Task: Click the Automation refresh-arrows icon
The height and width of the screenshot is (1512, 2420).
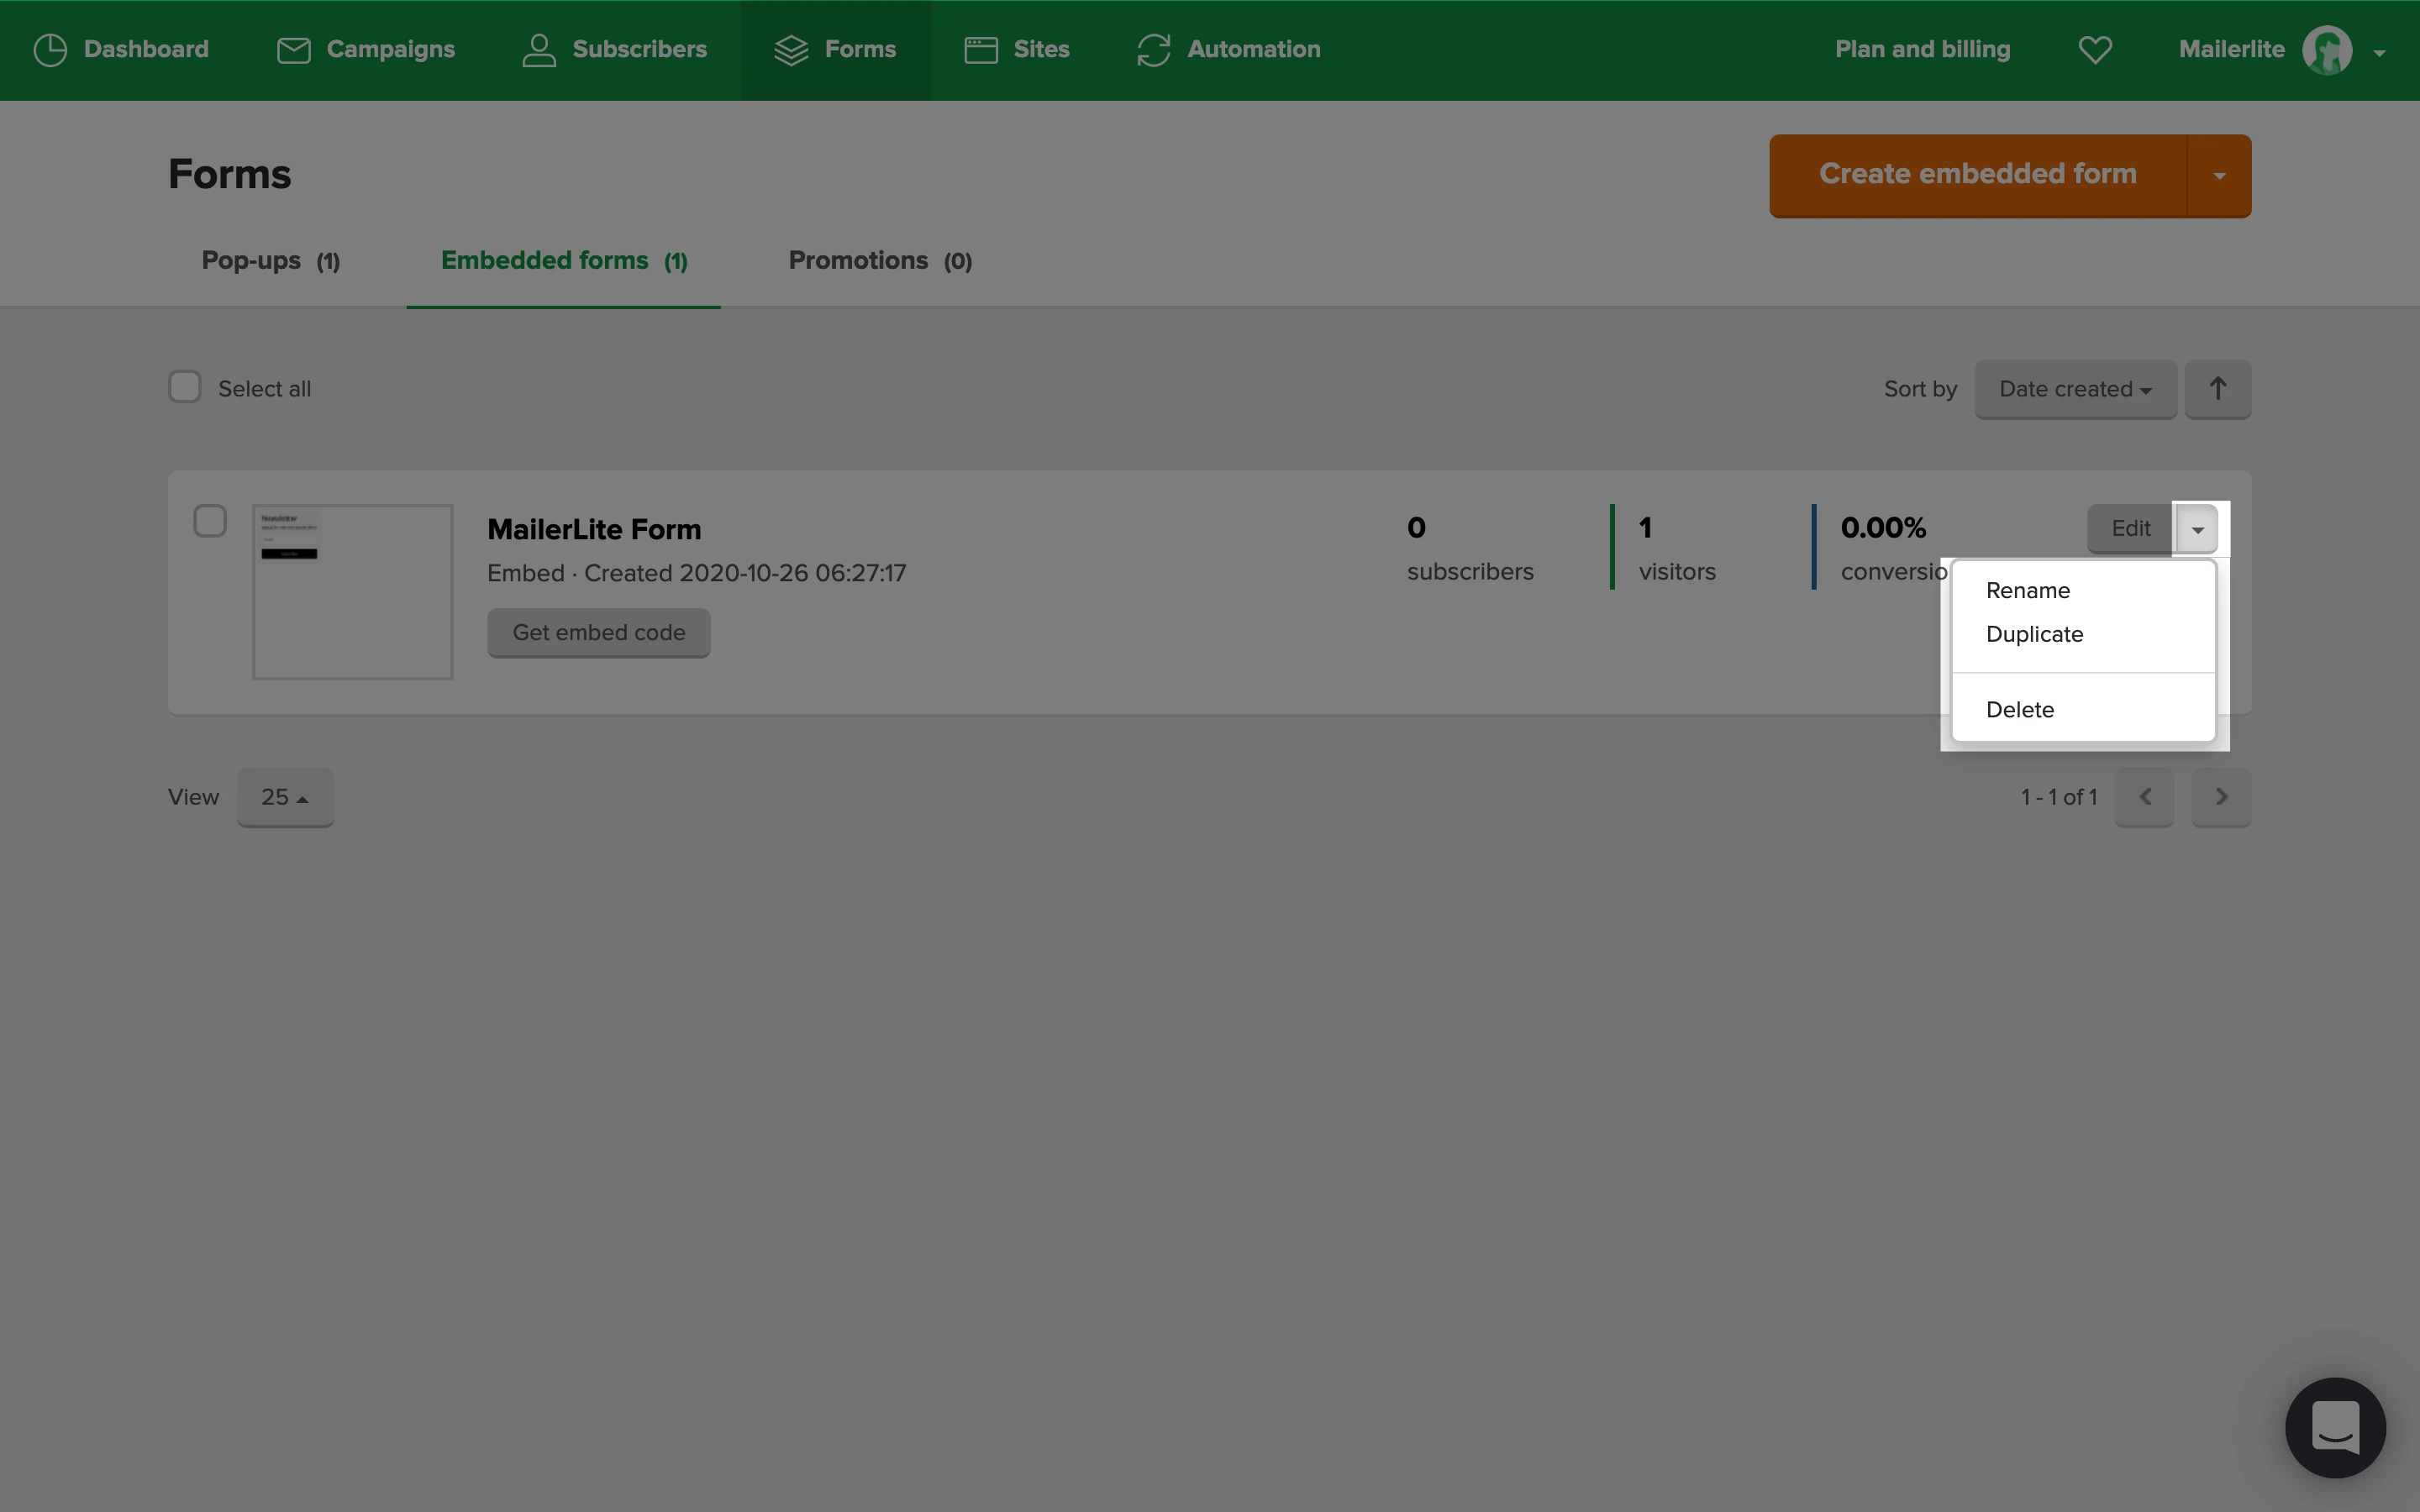Action: 1153,50
